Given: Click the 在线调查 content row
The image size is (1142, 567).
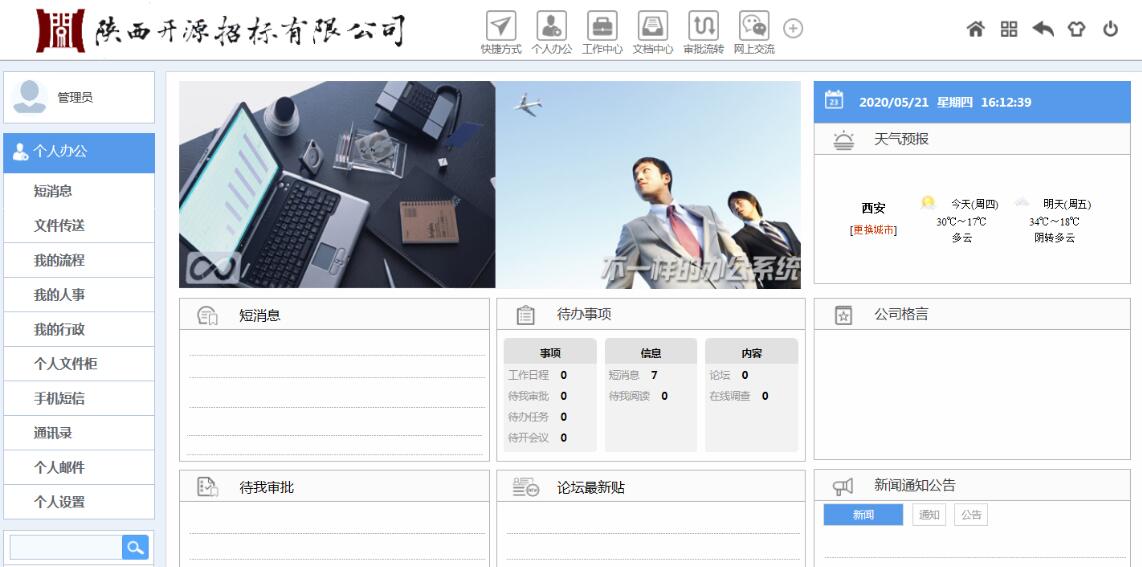Looking at the screenshot, I should point(739,396).
